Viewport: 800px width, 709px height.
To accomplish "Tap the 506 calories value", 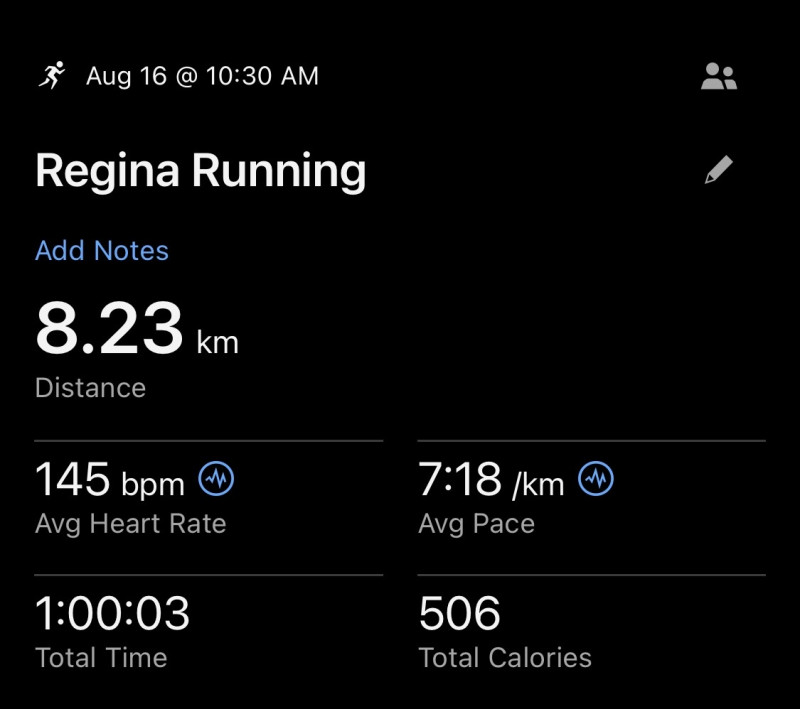I will pyautogui.click(x=459, y=614).
